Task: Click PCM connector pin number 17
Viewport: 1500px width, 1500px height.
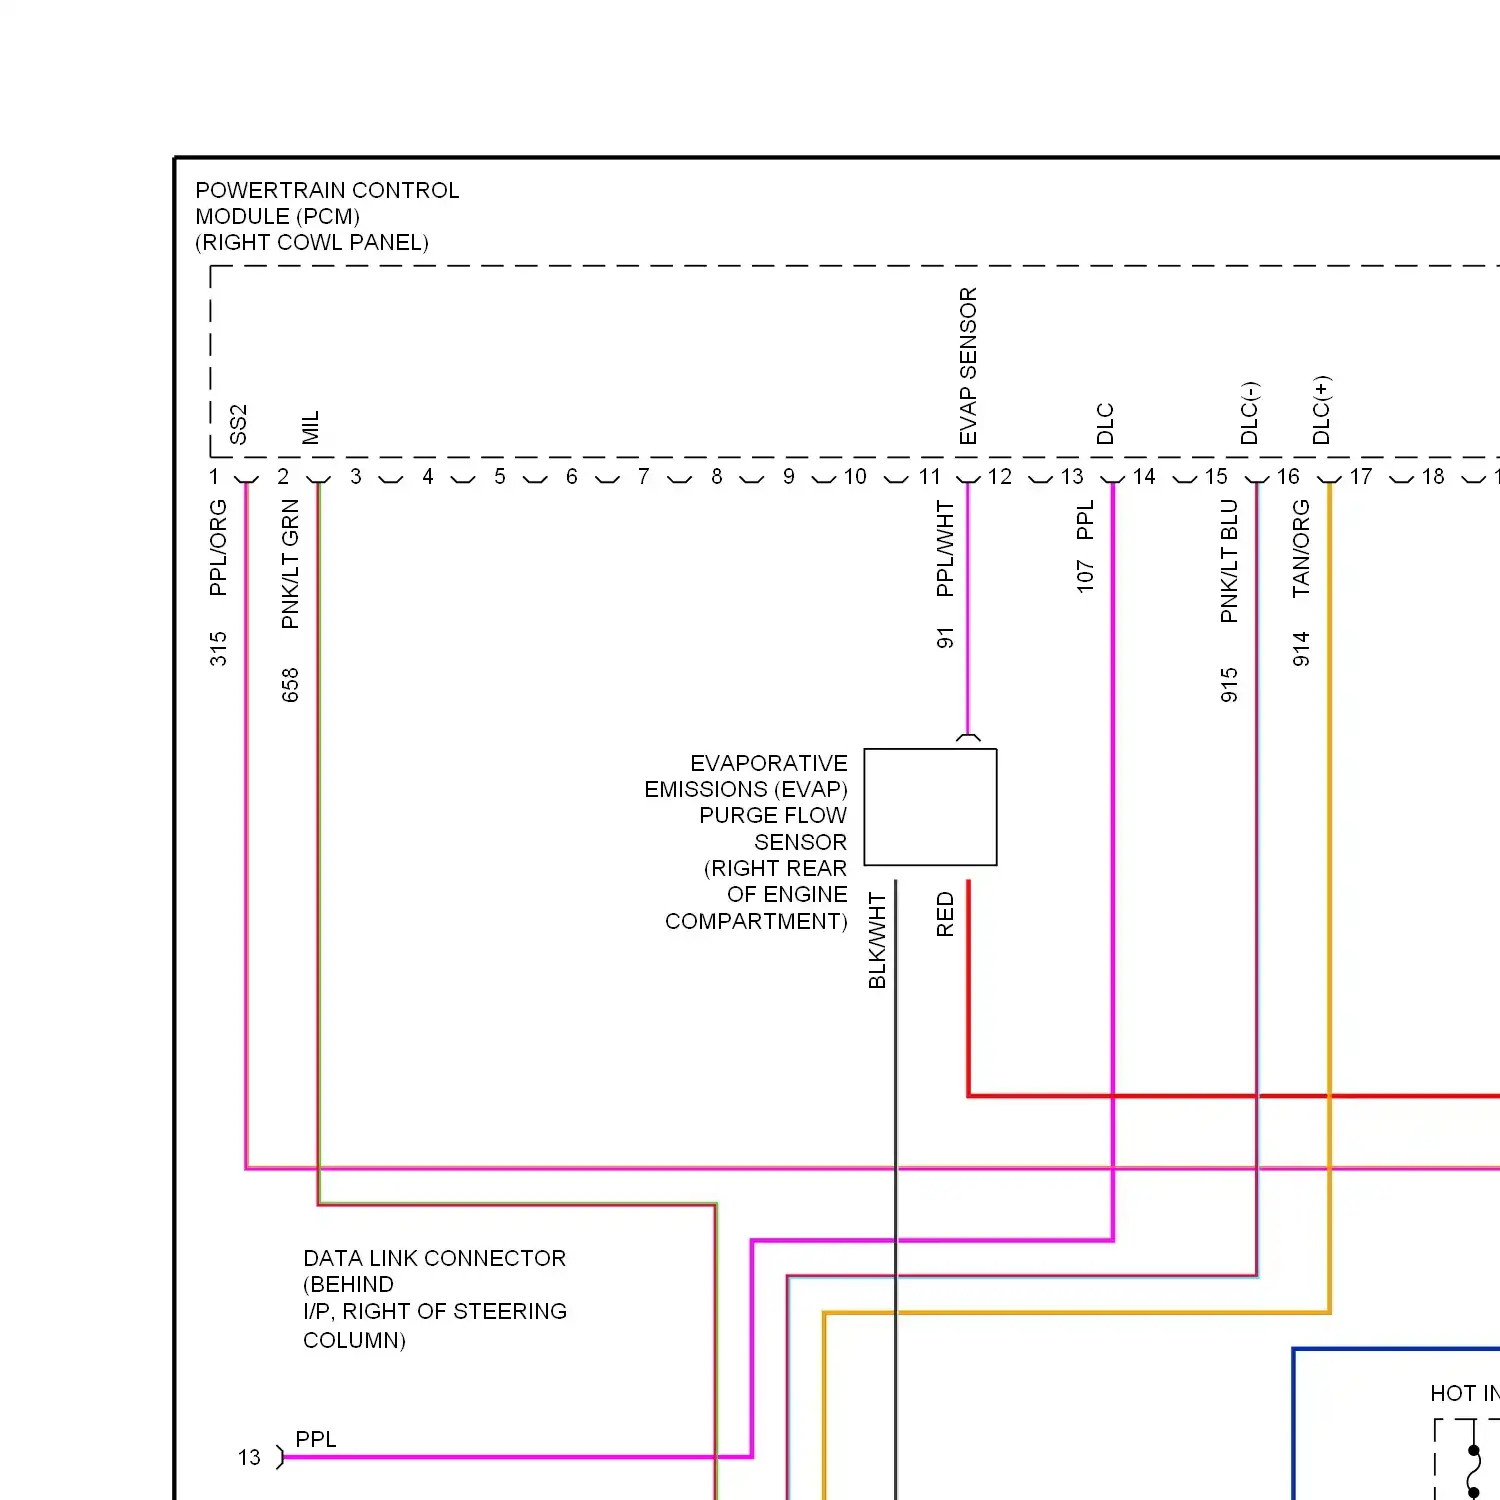Action: pyautogui.click(x=1361, y=477)
